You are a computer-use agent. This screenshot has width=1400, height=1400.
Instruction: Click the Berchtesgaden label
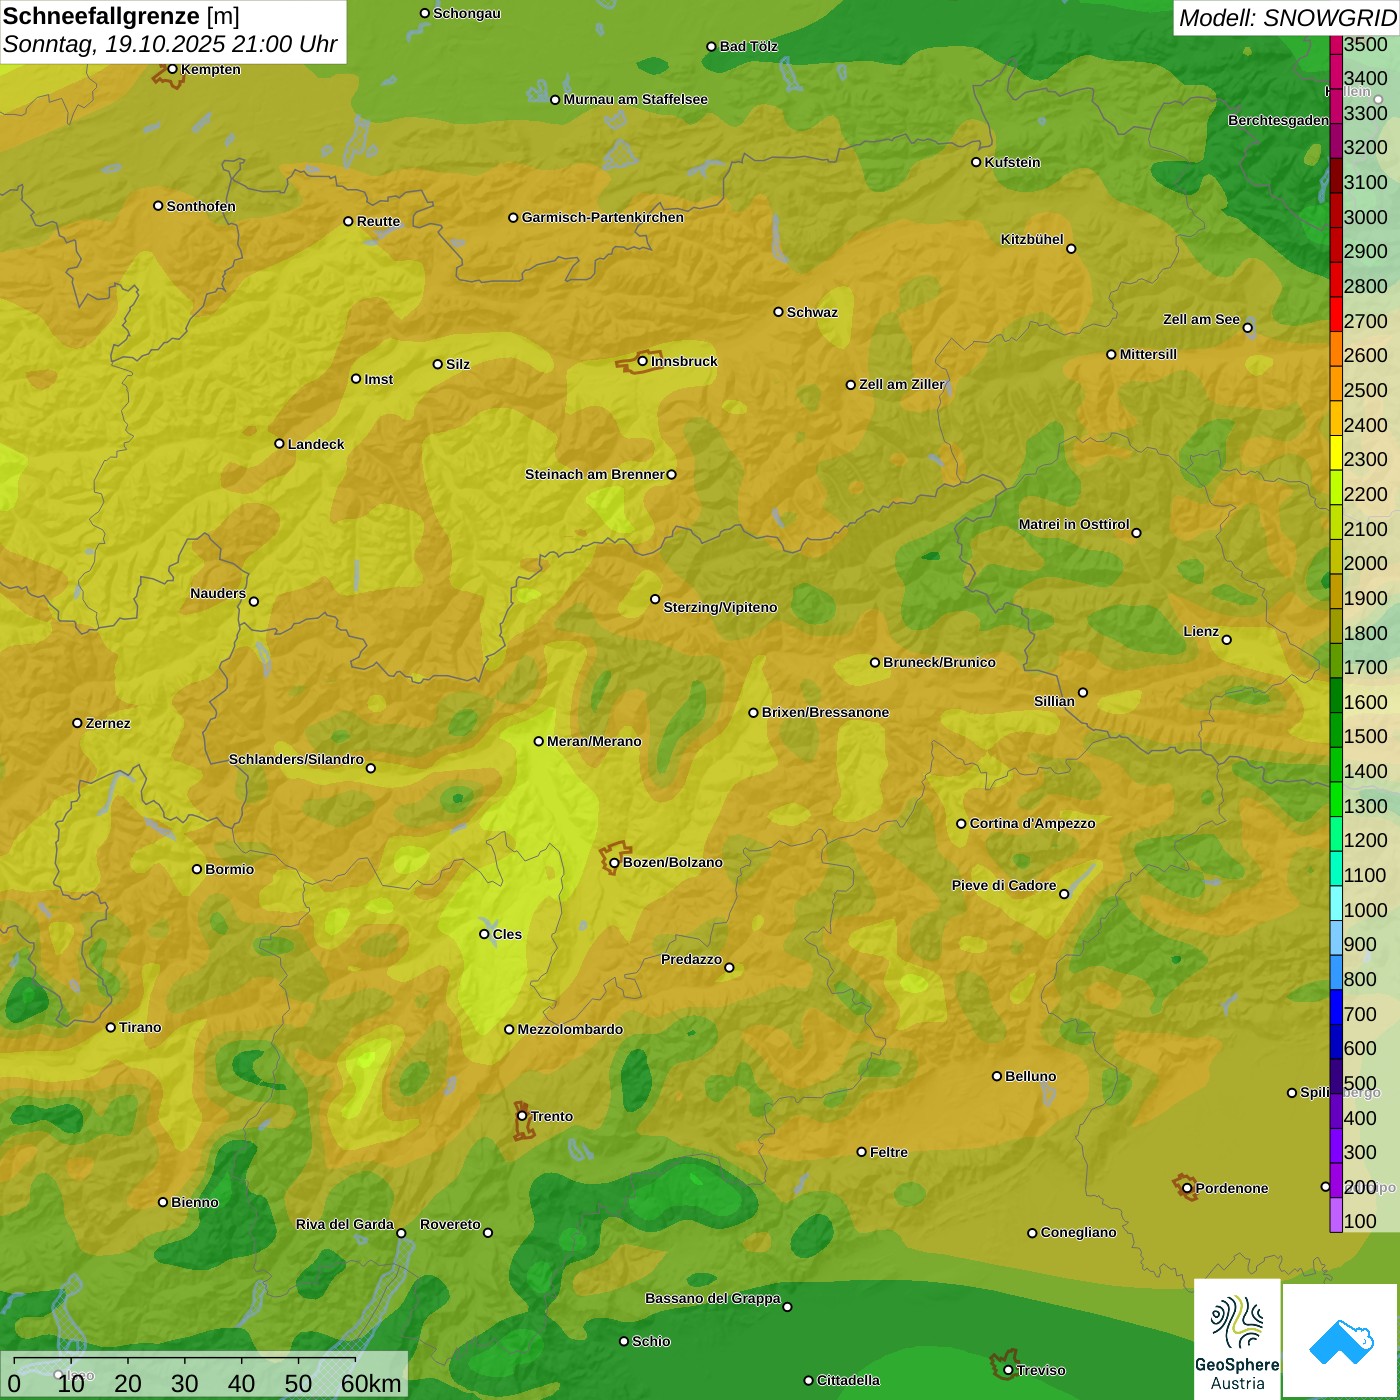[1278, 120]
